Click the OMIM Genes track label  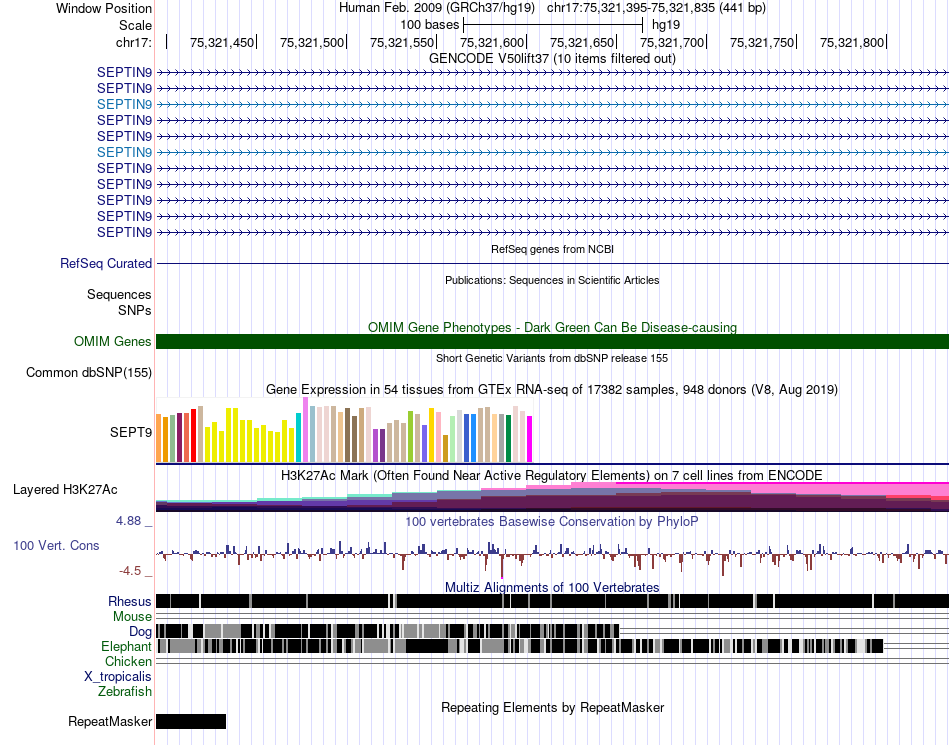click(x=113, y=342)
